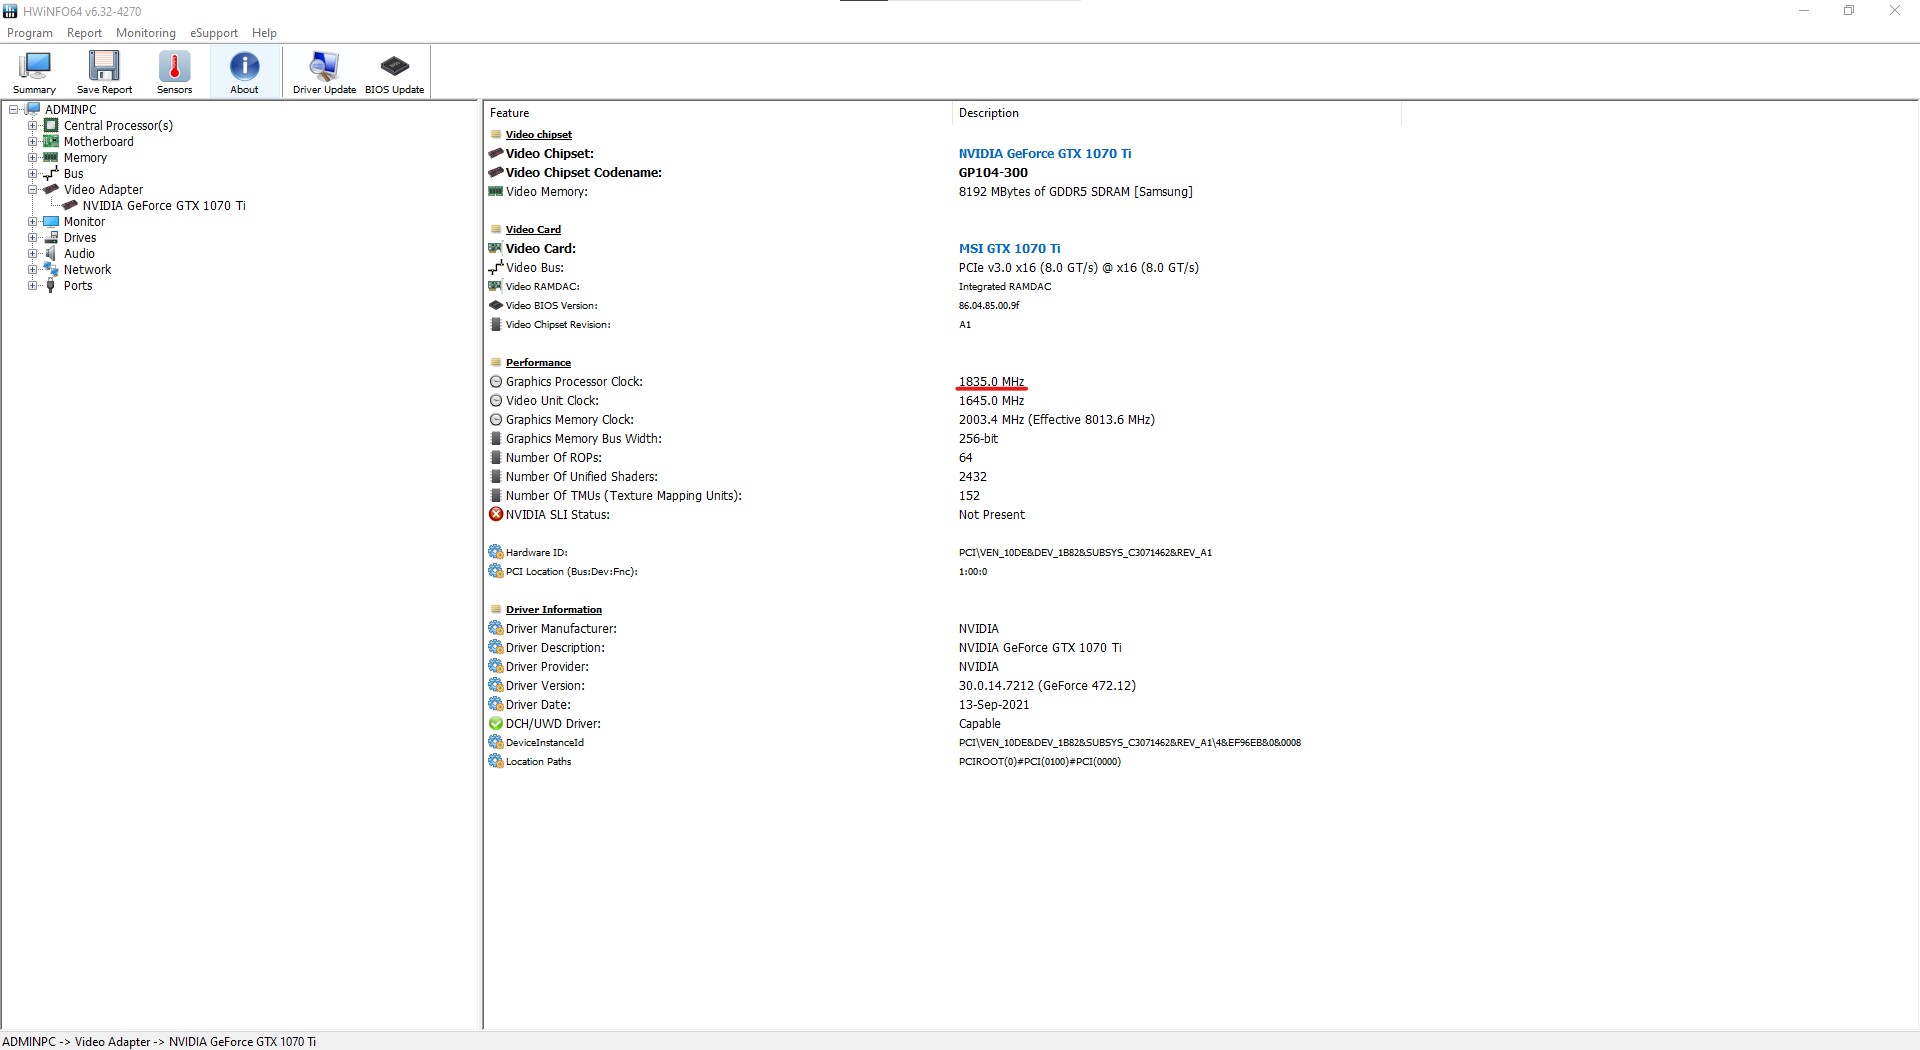
Task: Expand the Memory tree node
Action: (32, 157)
